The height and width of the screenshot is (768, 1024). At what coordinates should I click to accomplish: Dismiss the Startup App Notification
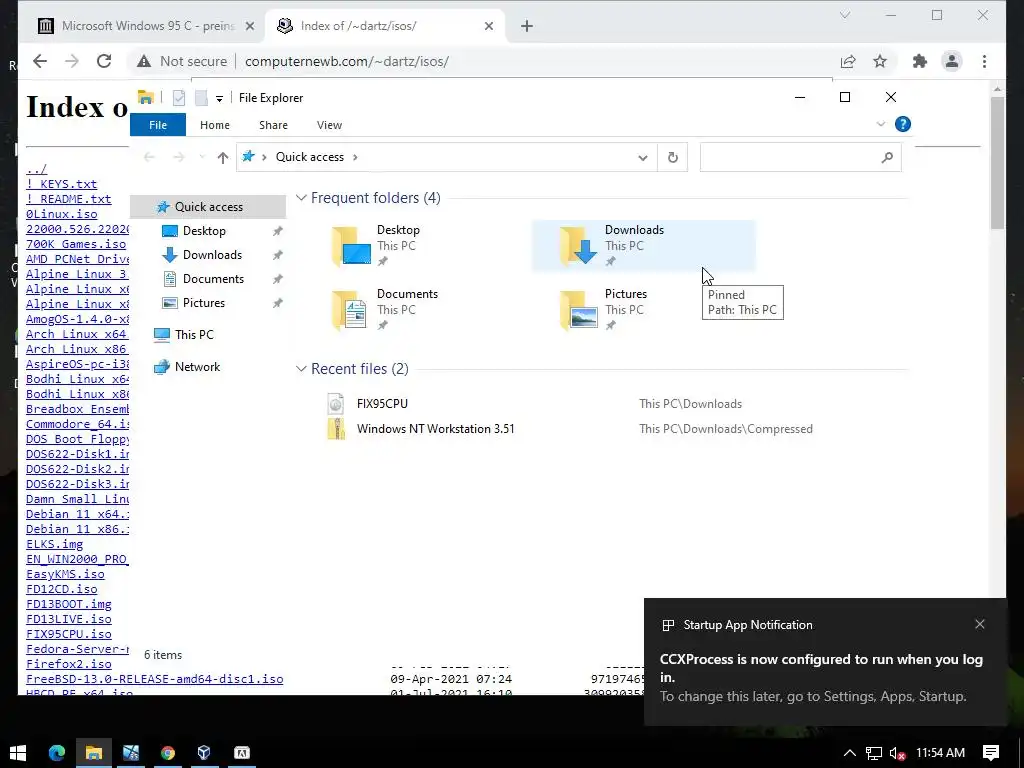coord(980,624)
